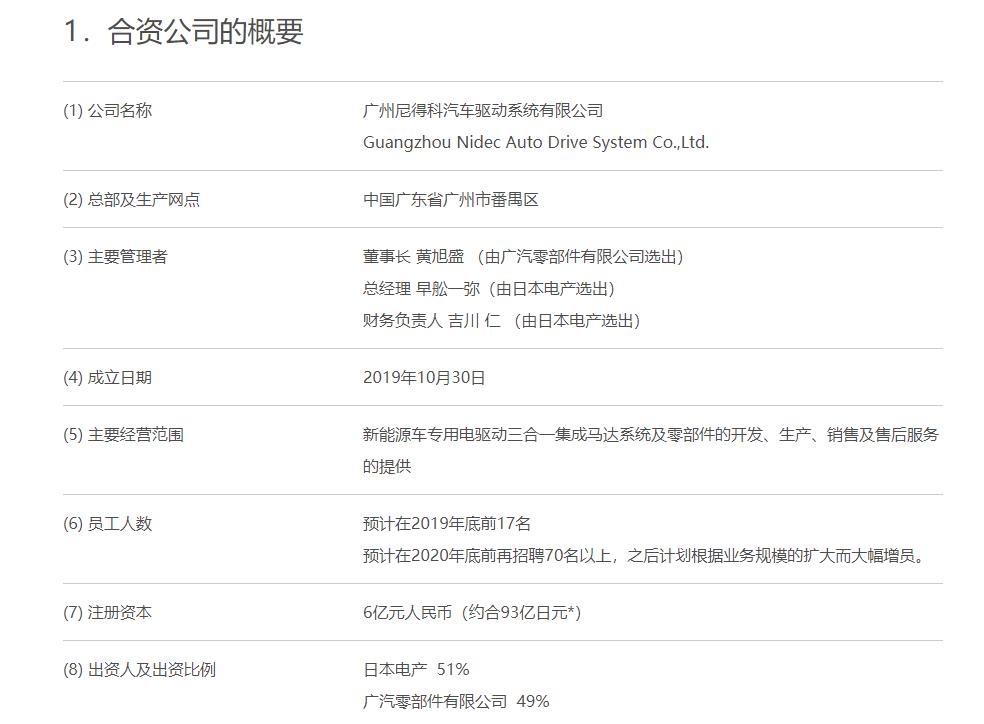Select the label '(2) 总部及生产网点'
The height and width of the screenshot is (724, 984).
click(131, 200)
